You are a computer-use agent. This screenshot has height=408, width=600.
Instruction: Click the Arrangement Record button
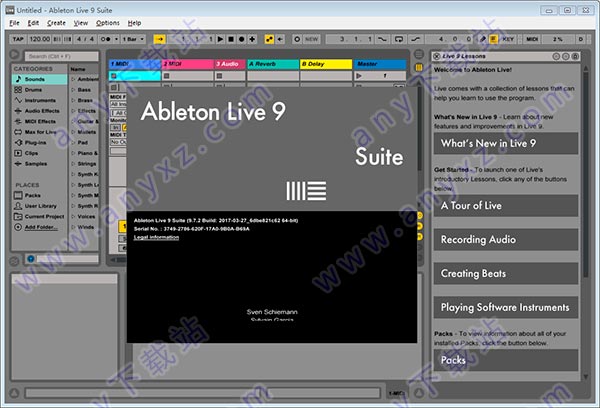(241, 39)
